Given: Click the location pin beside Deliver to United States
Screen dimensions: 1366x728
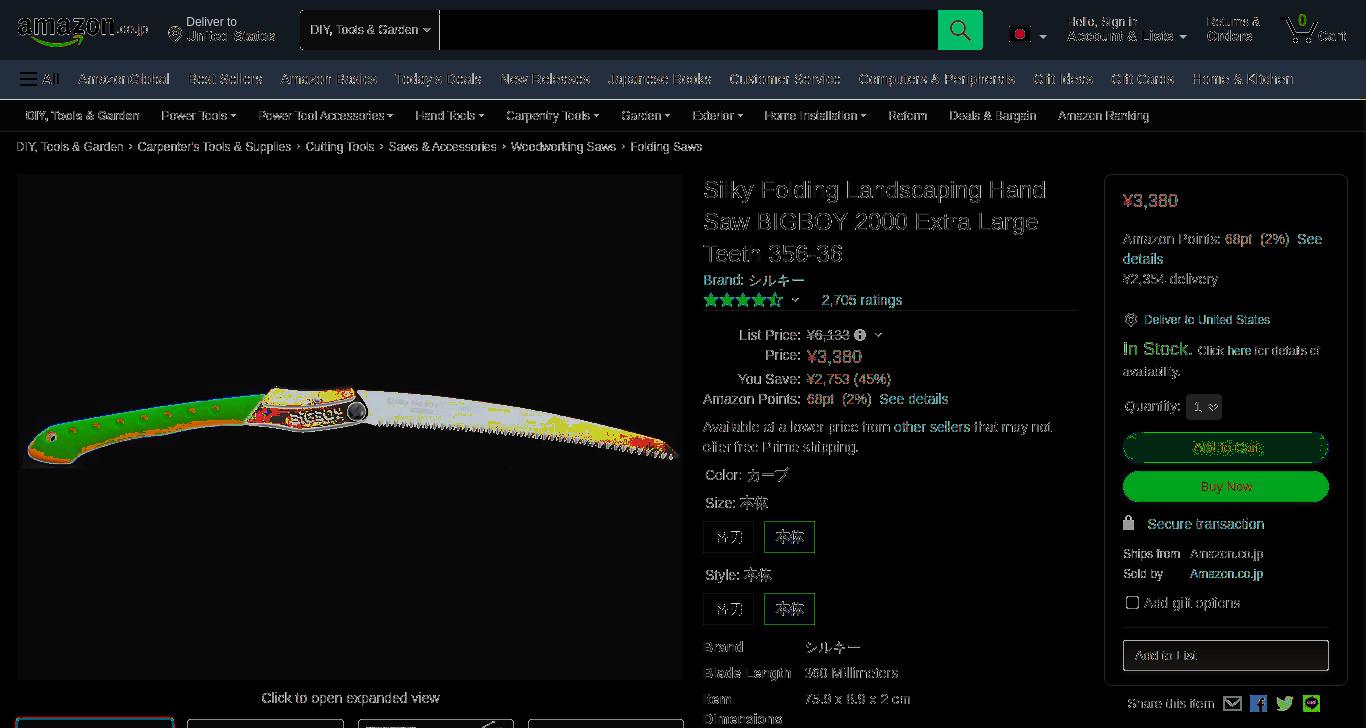Looking at the screenshot, I should pos(1131,320).
